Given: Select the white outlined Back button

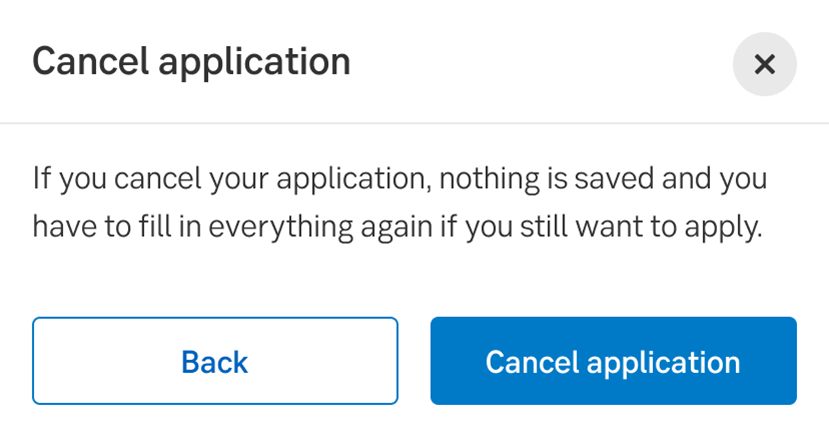Looking at the screenshot, I should pos(215,361).
